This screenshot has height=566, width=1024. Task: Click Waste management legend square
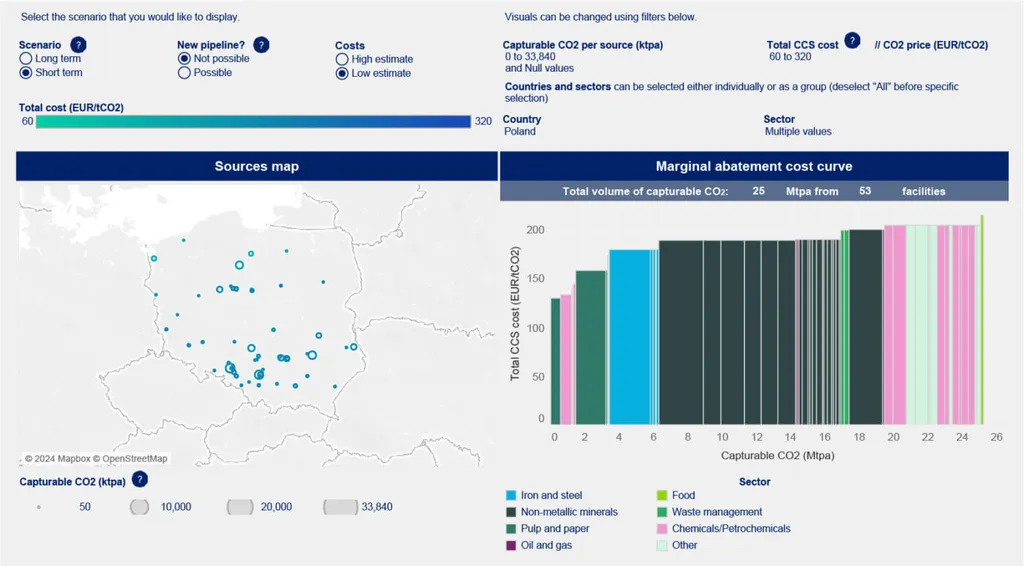pyautogui.click(x=661, y=512)
